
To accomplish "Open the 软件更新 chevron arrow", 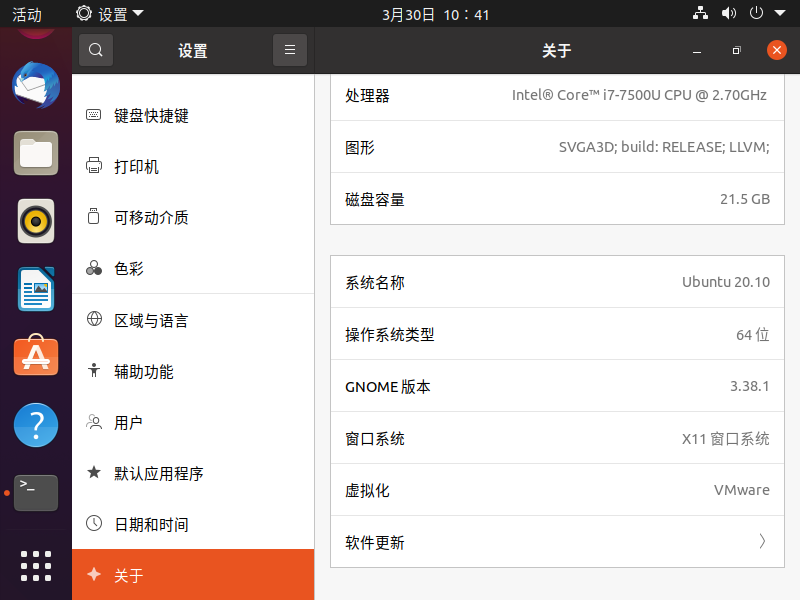I will (762, 541).
